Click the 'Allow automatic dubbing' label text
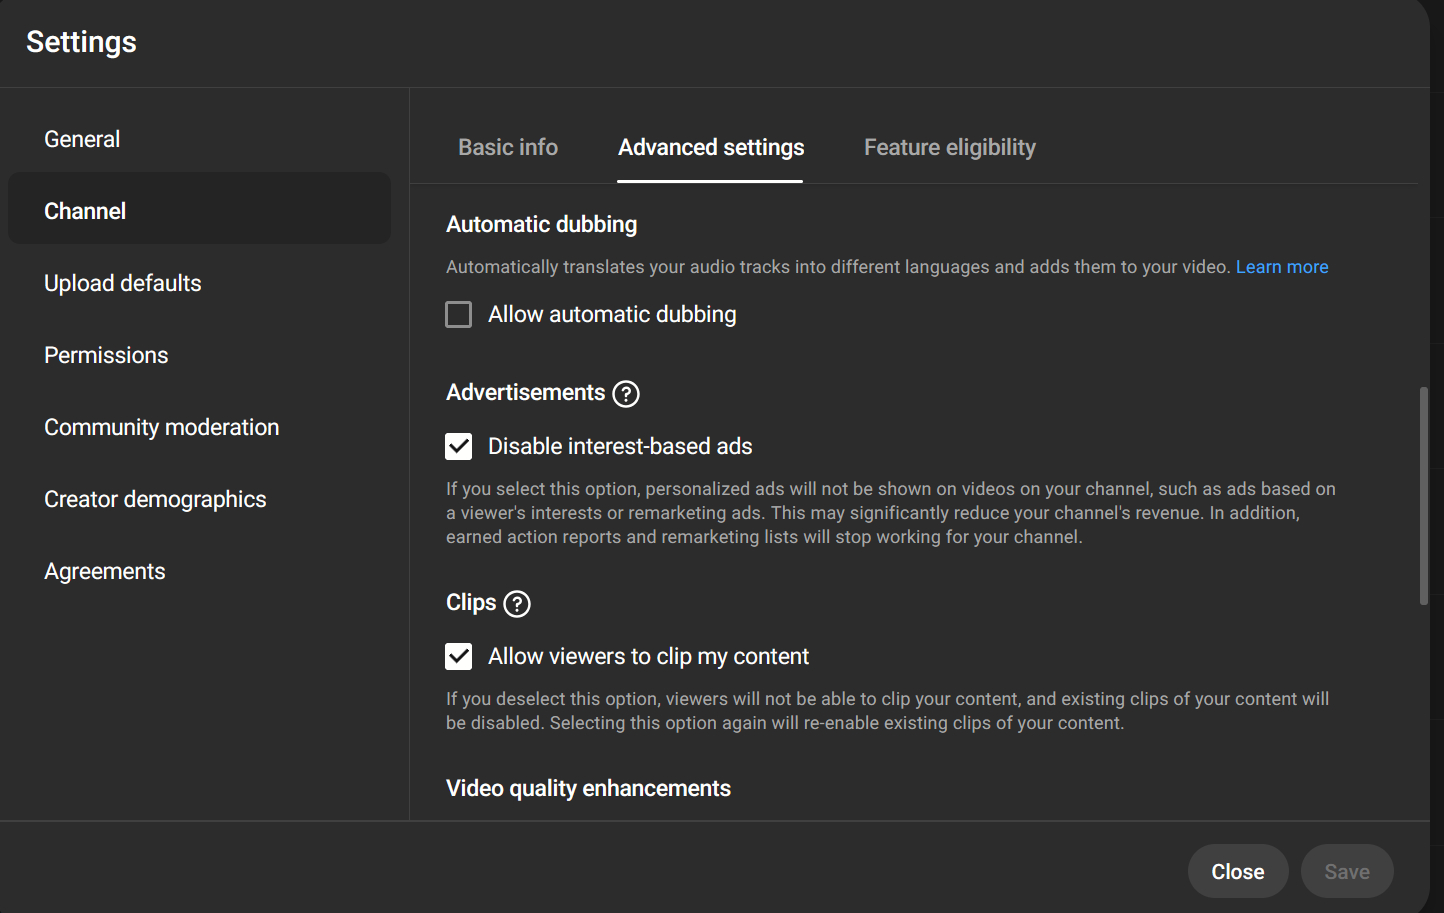 click(x=612, y=315)
